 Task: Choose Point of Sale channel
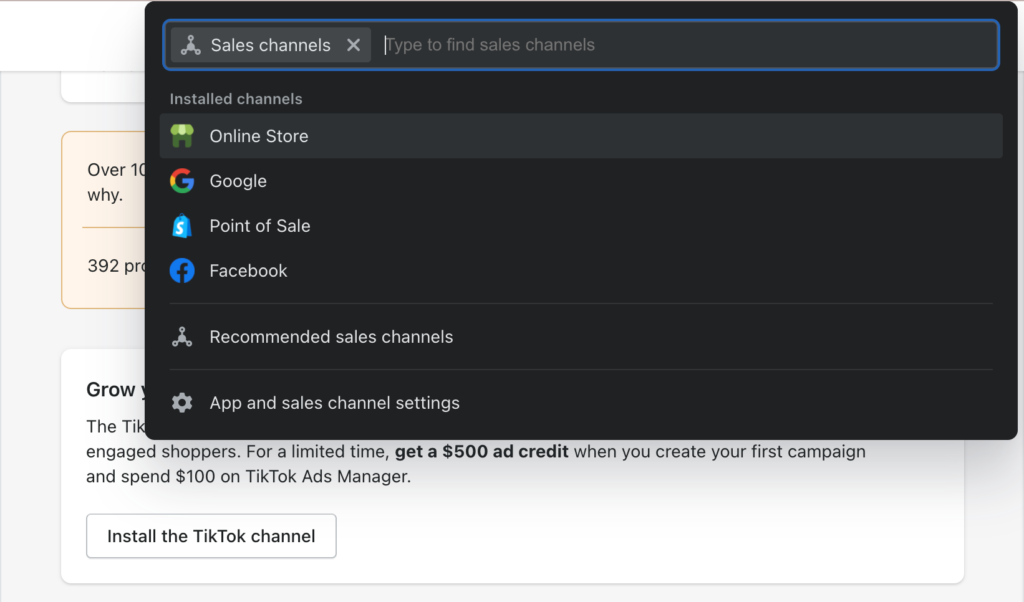pos(260,226)
